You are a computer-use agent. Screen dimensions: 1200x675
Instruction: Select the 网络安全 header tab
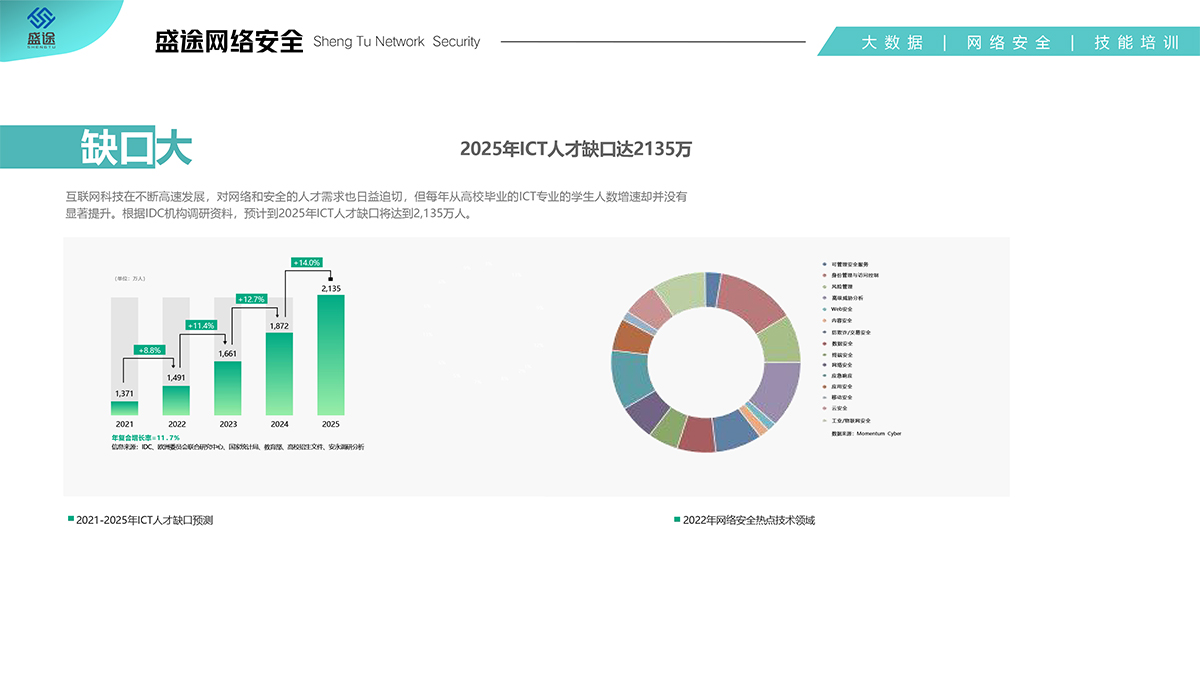(1008, 42)
